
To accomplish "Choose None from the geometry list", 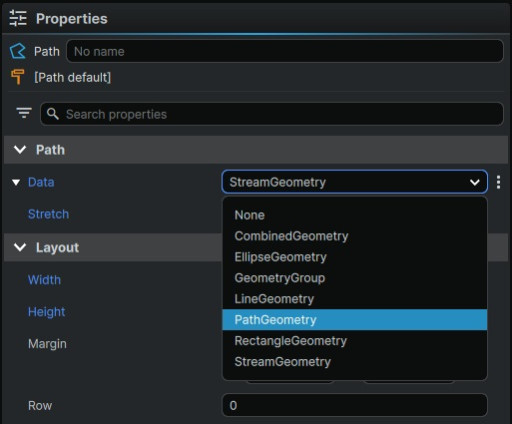I will [355, 215].
